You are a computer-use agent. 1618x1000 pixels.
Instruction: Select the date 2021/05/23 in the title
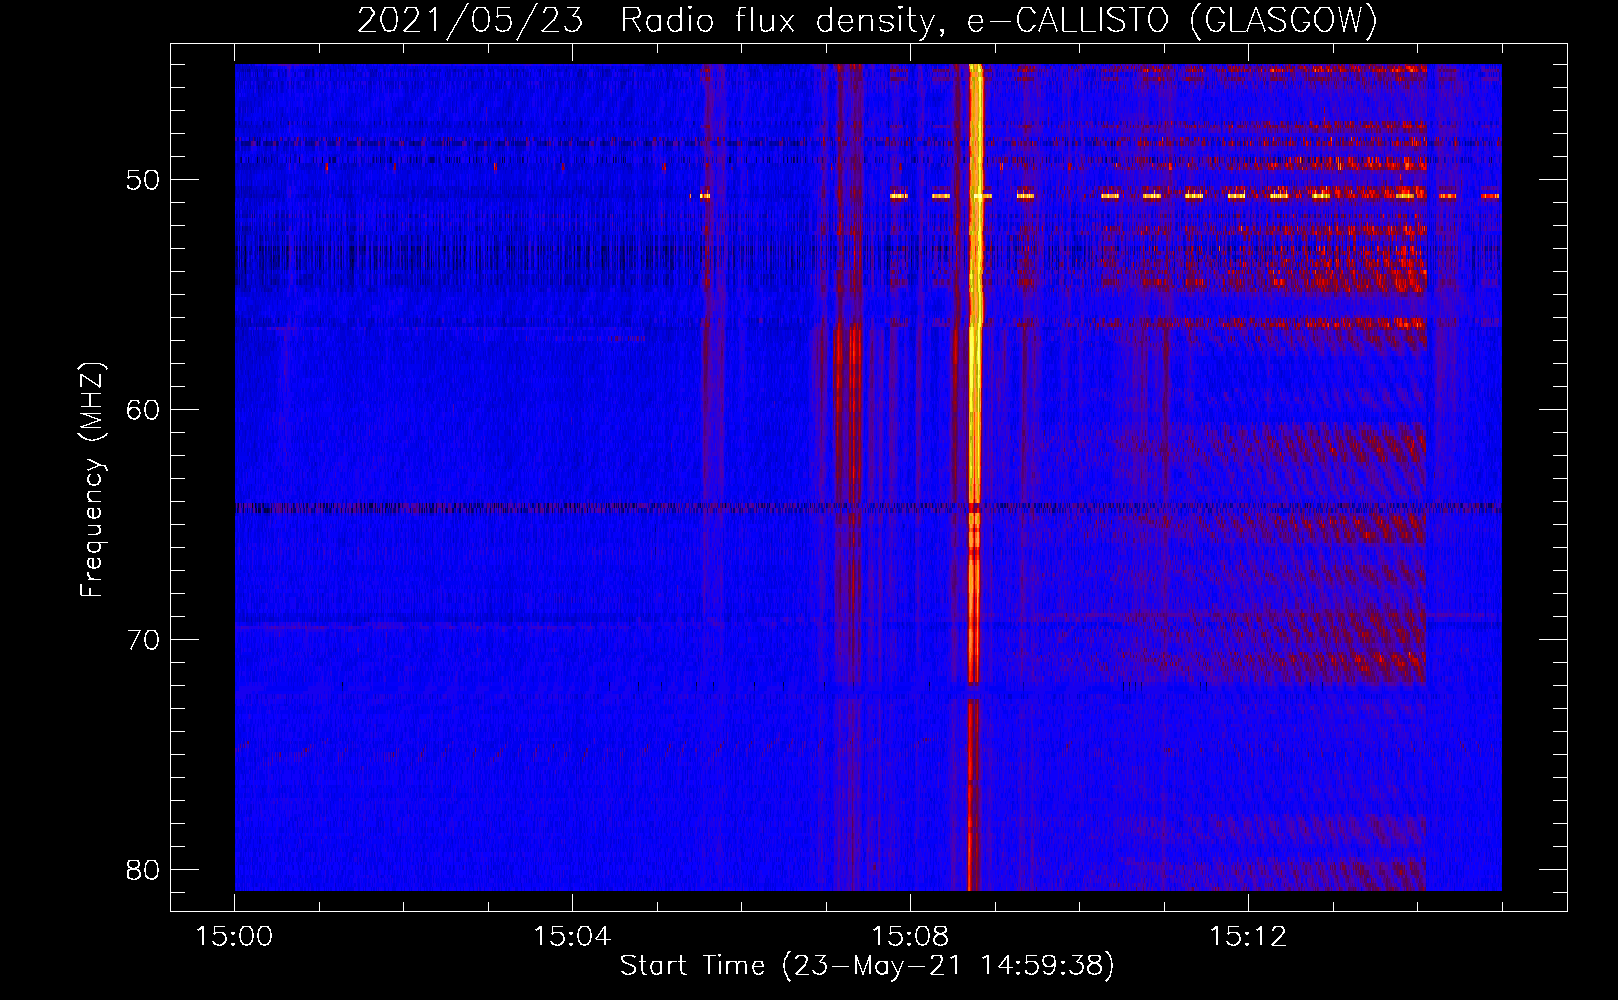pyautogui.click(x=470, y=20)
